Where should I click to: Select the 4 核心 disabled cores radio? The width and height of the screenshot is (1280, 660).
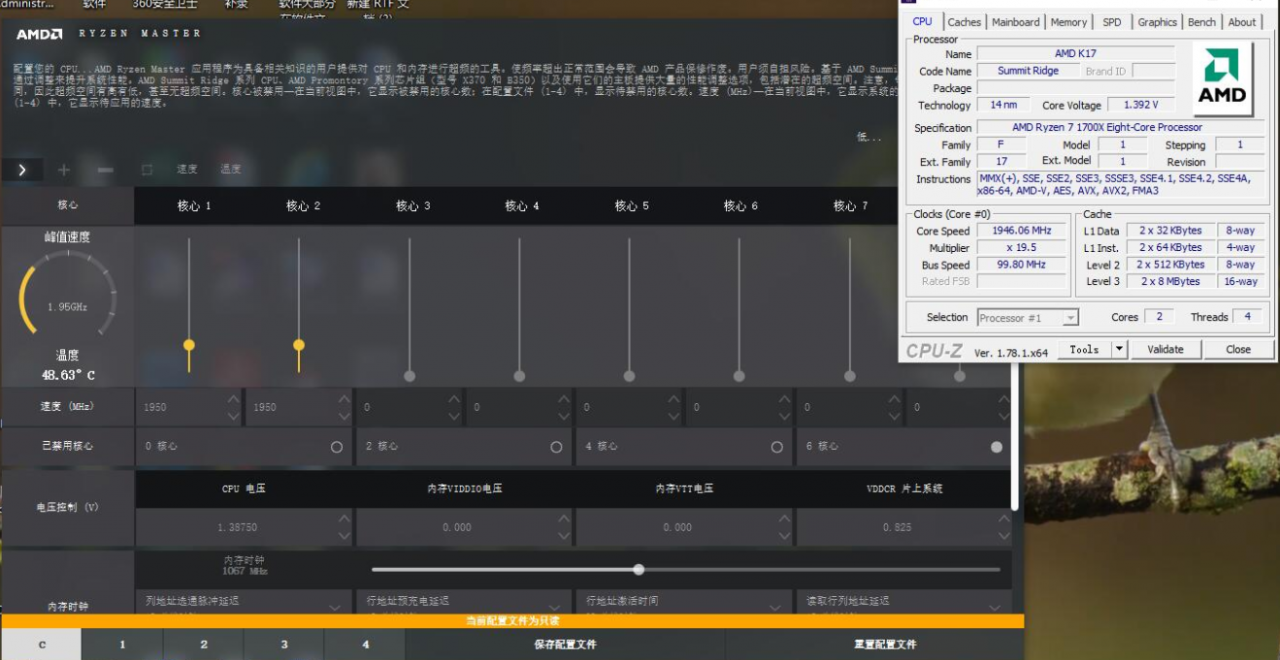point(777,447)
